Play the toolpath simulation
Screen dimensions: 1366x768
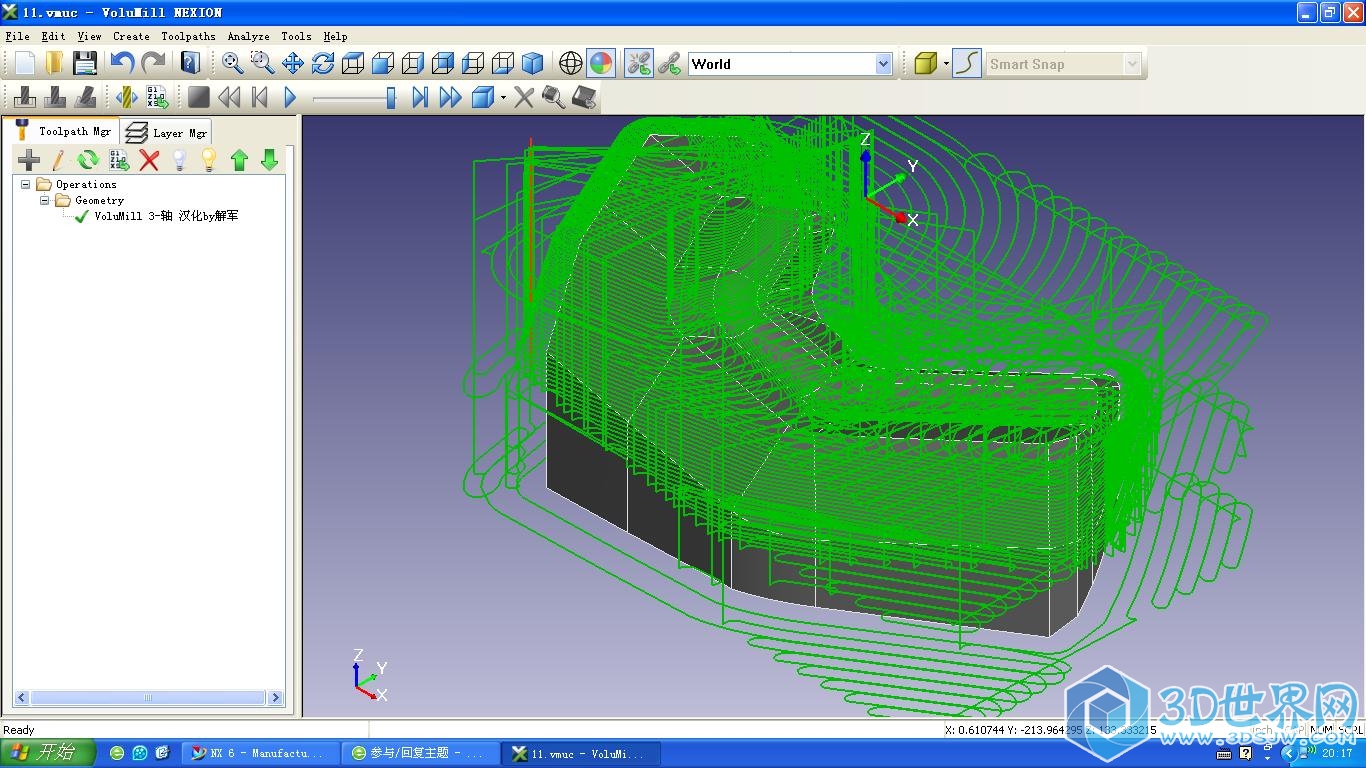click(x=290, y=97)
